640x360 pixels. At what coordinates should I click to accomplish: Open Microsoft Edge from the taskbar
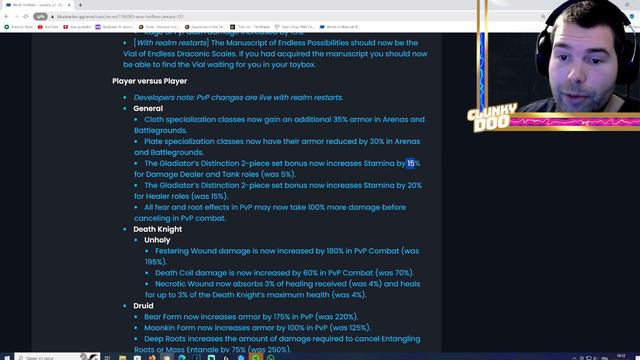click(182, 357)
